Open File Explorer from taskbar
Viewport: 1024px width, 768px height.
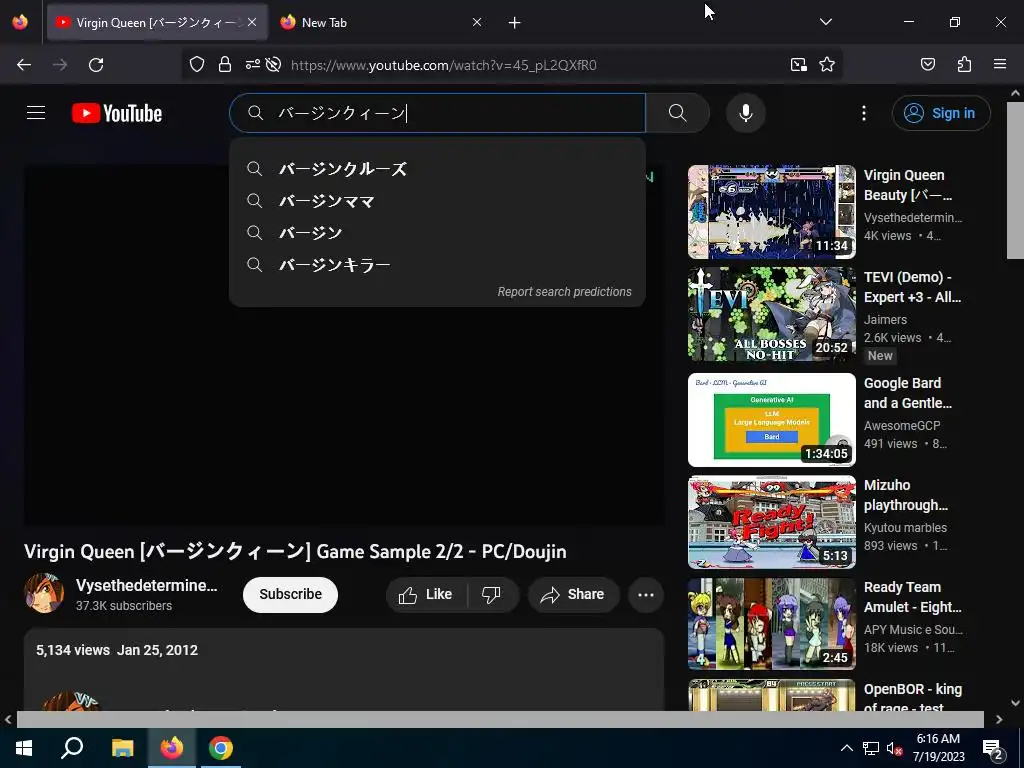(122, 747)
